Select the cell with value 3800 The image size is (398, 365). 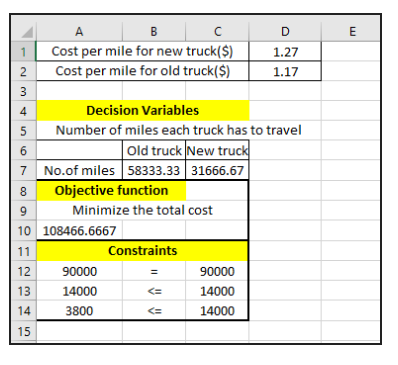coord(79,311)
